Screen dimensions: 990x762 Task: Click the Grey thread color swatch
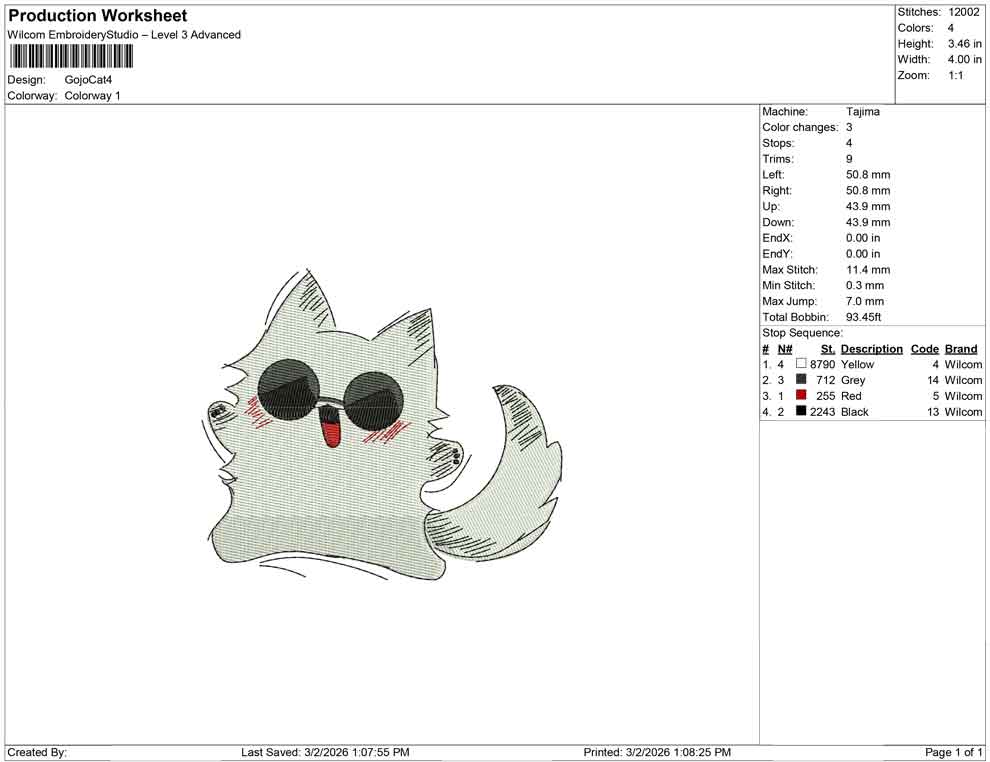coord(800,380)
